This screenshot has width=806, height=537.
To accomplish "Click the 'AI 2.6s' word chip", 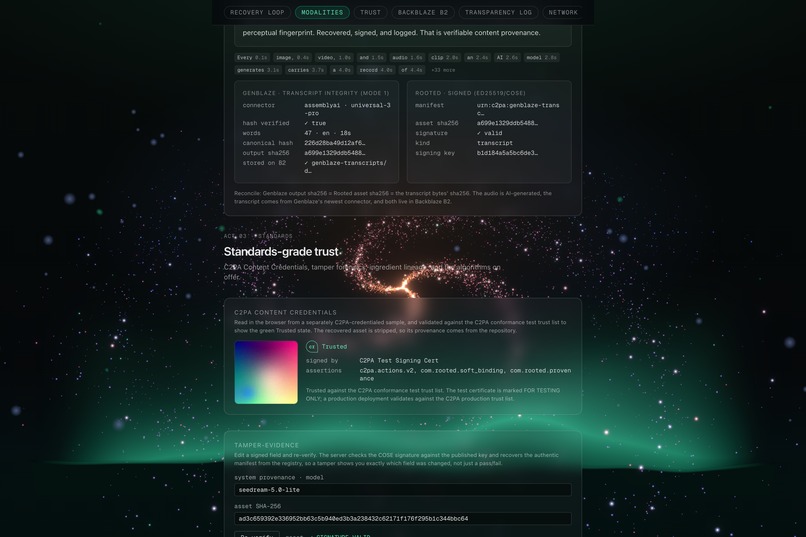I will [x=507, y=58].
